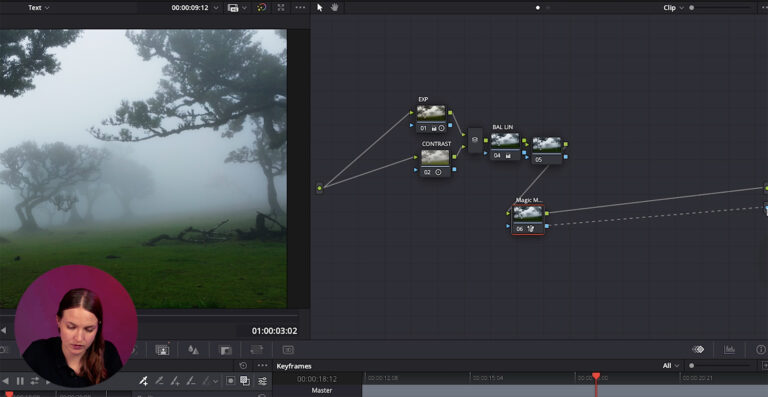This screenshot has height=397, width=768.
Task: Pause the mask tracking
Action: pyautogui.click(x=20, y=381)
